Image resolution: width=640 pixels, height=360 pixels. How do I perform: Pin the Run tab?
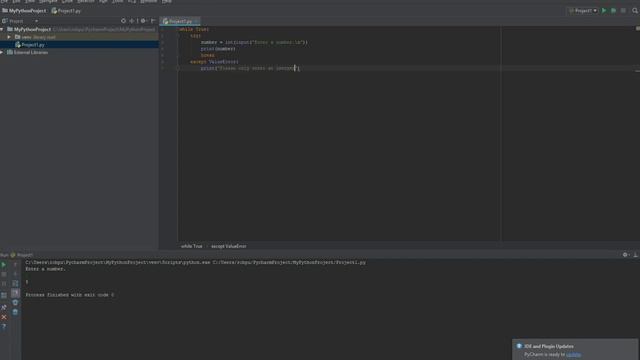pyautogui.click(x=4, y=307)
